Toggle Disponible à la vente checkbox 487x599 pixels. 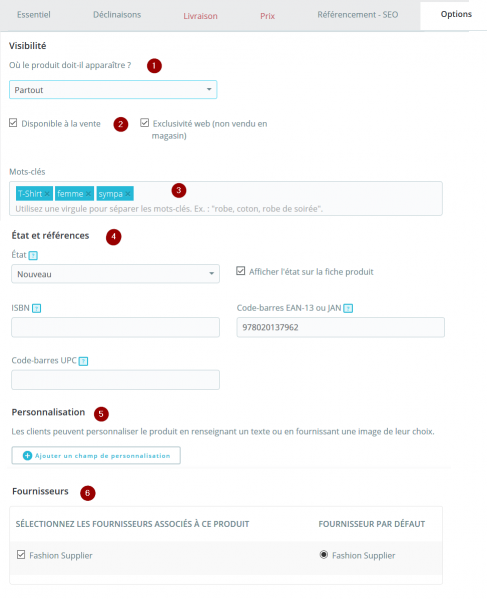tap(13, 123)
